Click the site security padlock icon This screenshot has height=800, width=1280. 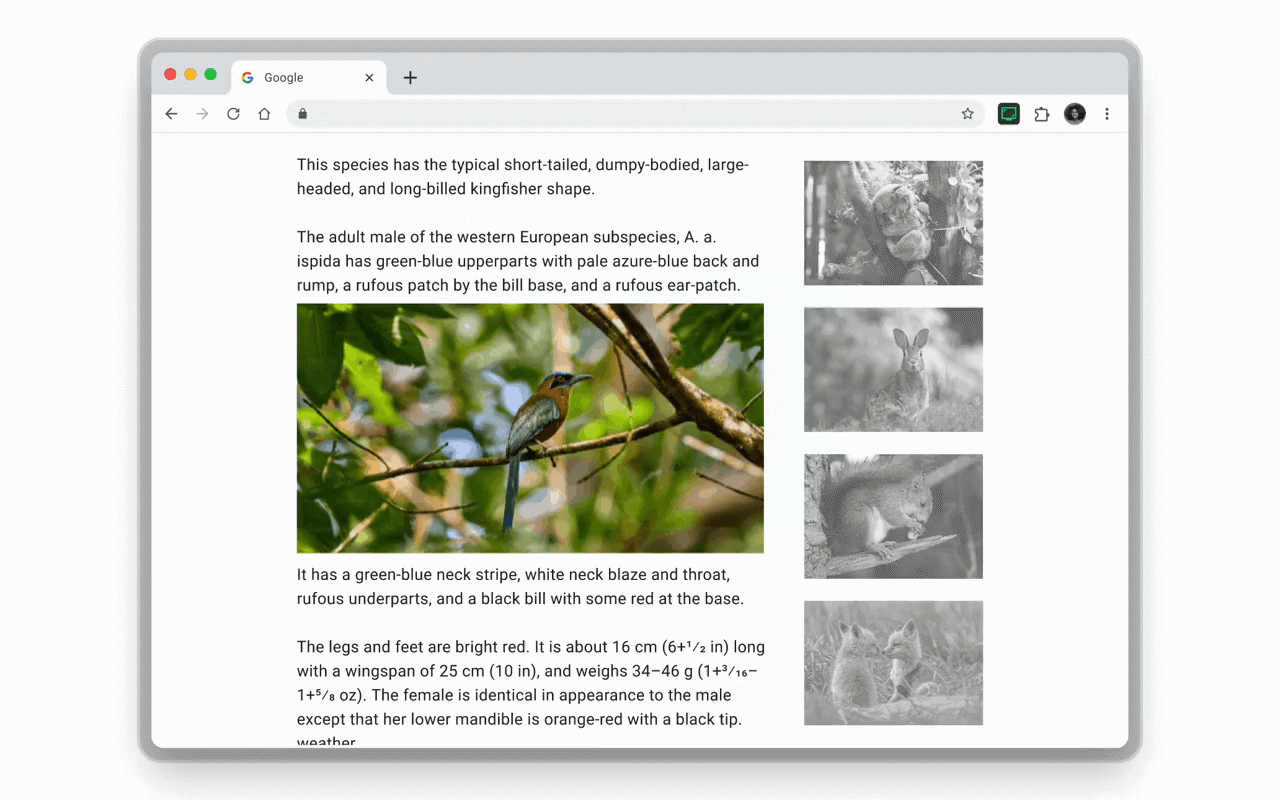302,114
